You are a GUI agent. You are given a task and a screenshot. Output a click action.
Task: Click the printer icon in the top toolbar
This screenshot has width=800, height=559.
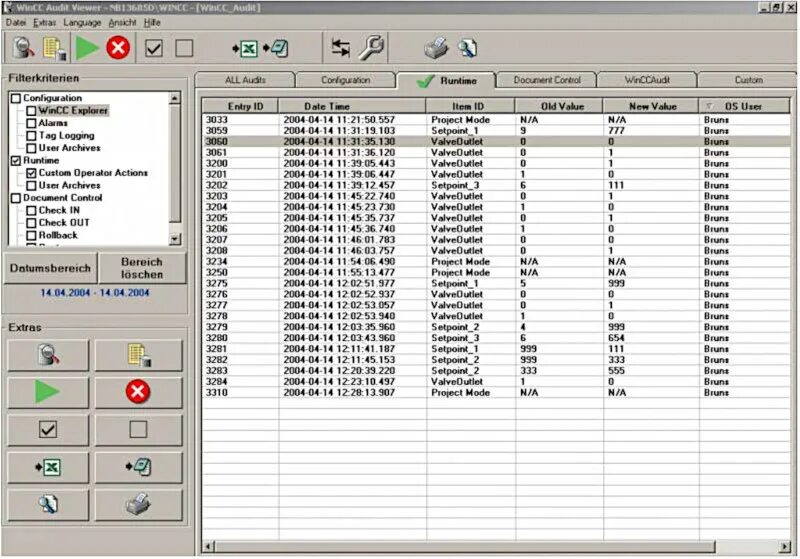click(x=436, y=48)
